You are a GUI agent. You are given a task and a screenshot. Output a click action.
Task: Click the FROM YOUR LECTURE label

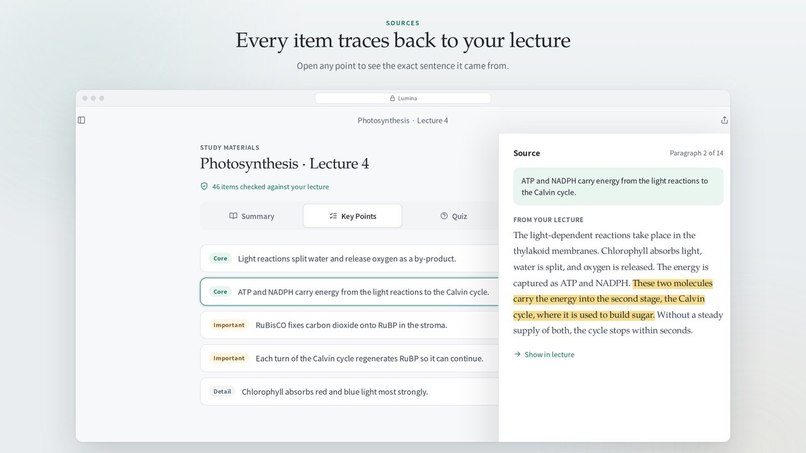point(548,220)
